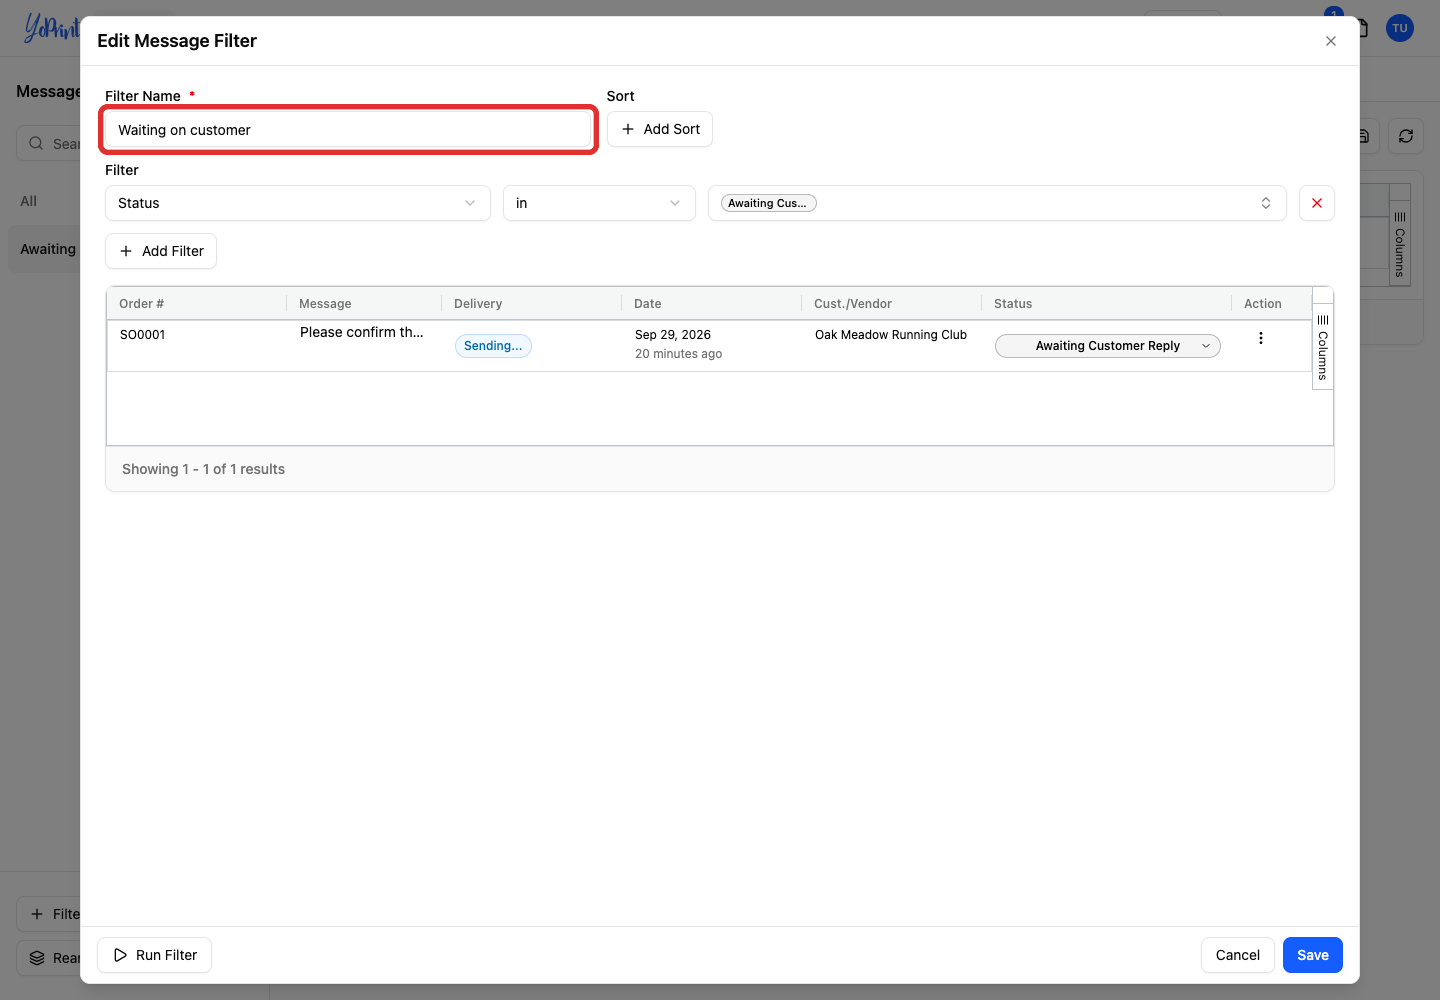Select the All filter in background sidebar

pos(29,201)
